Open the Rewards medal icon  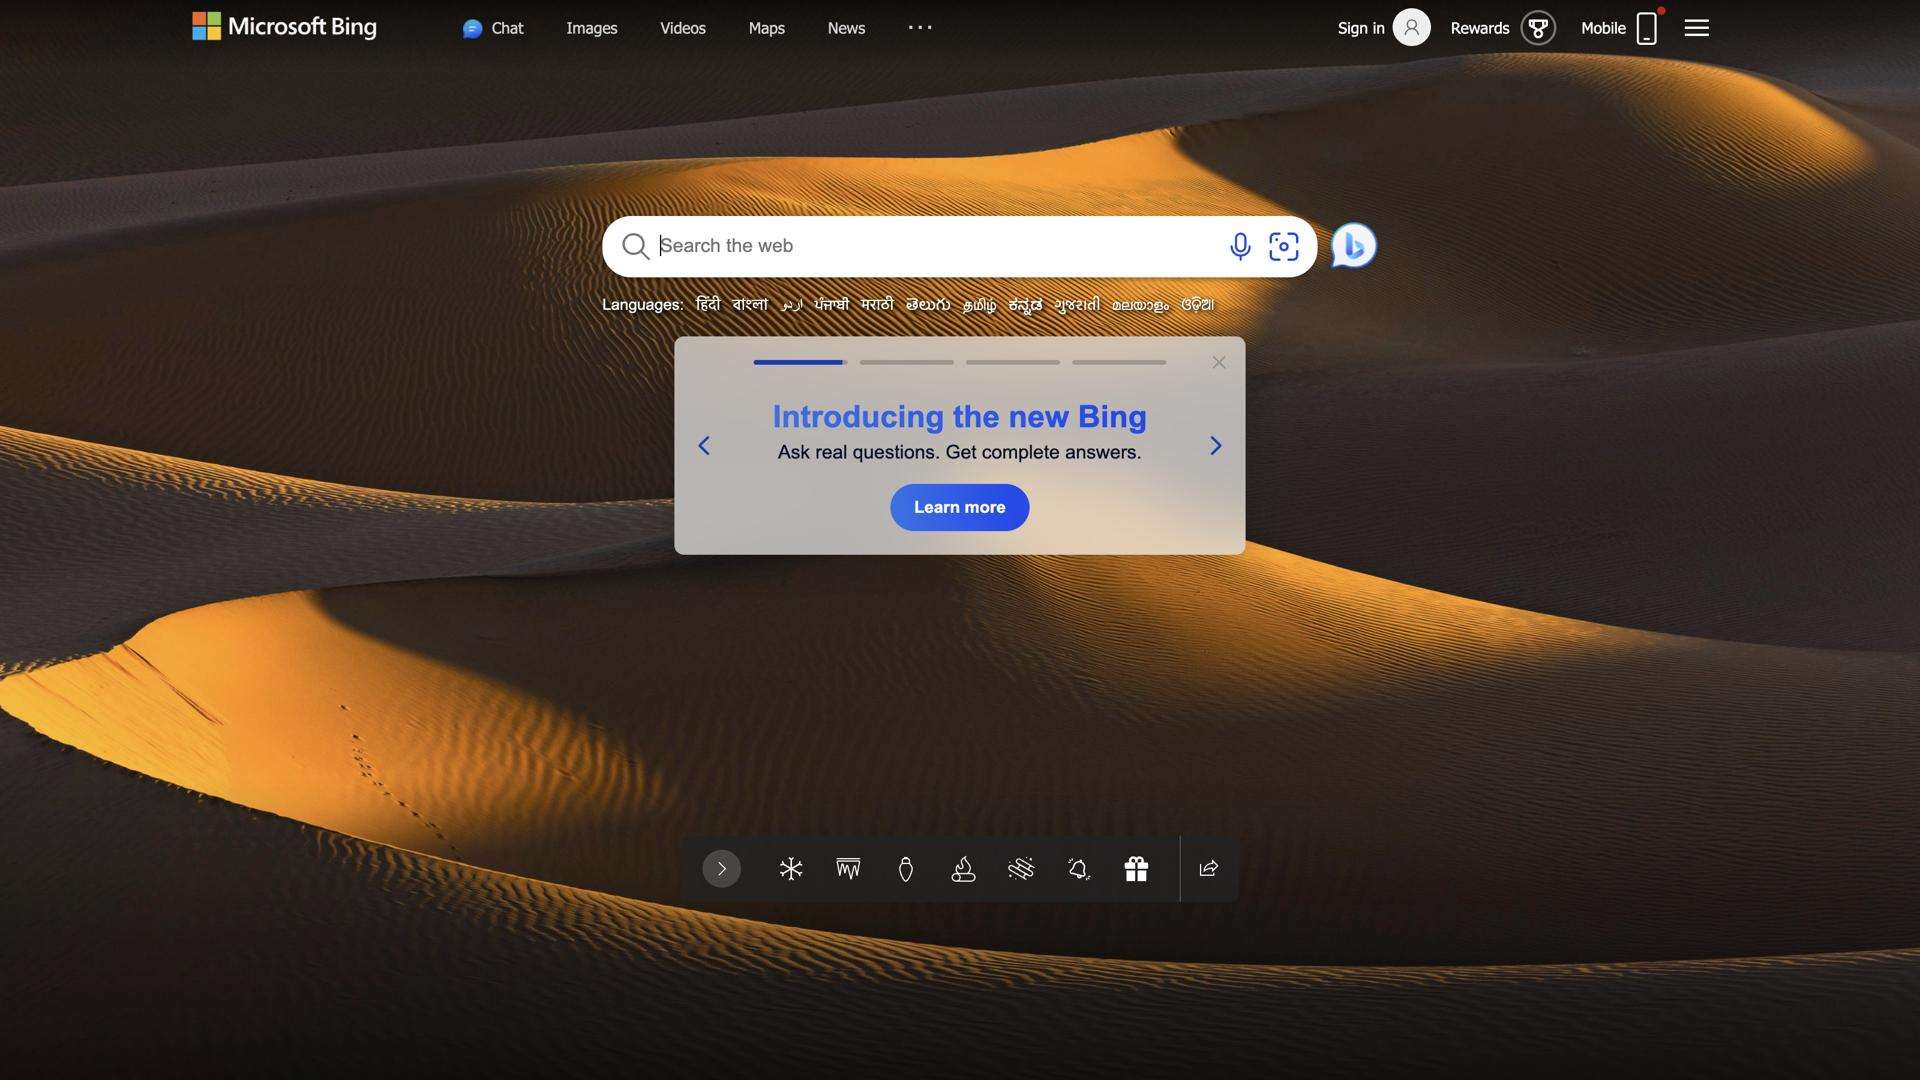1537,28
